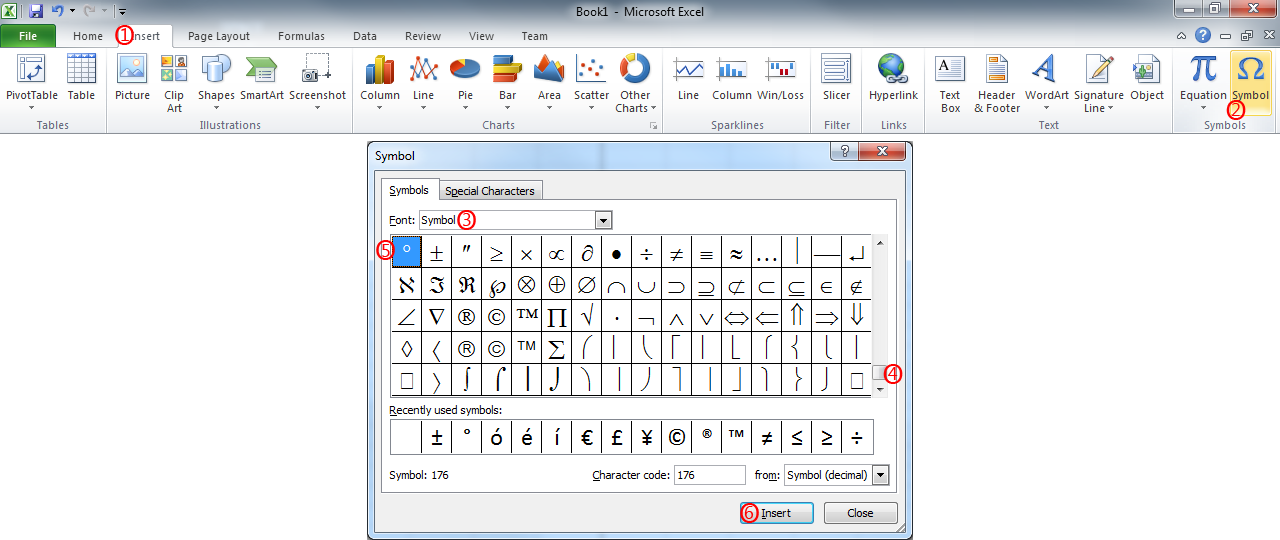
Task: Choose the Area chart type
Action: pos(549,82)
